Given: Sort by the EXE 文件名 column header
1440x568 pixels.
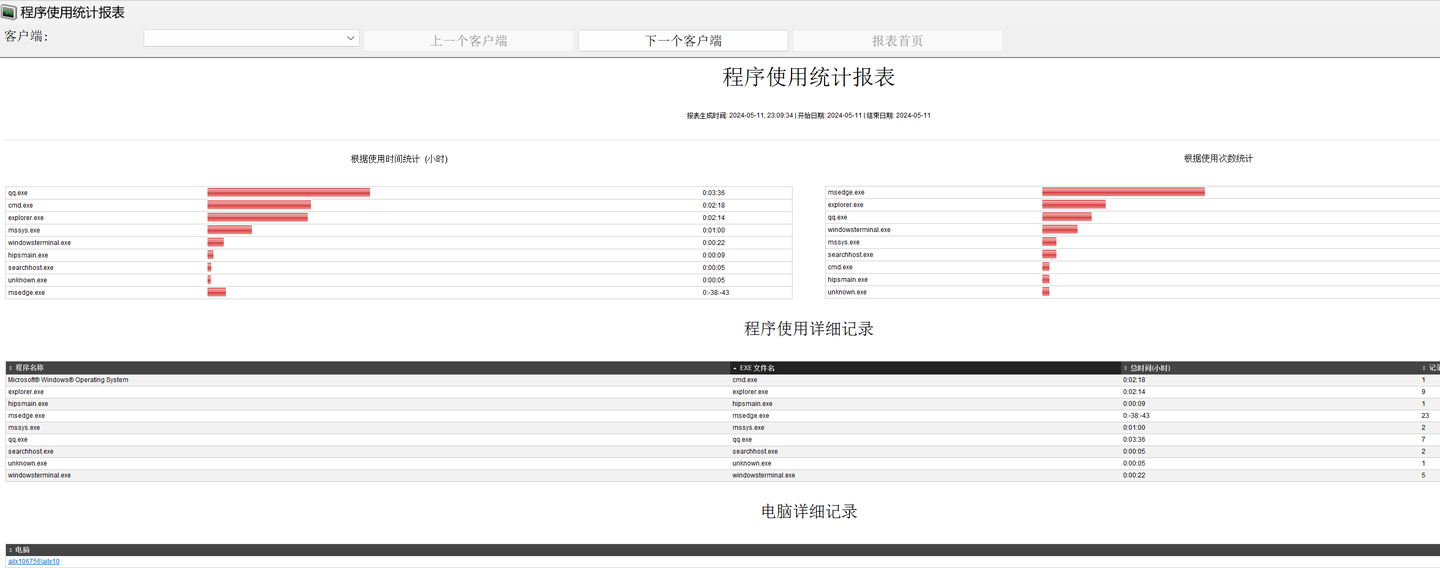Looking at the screenshot, I should (x=926, y=368).
